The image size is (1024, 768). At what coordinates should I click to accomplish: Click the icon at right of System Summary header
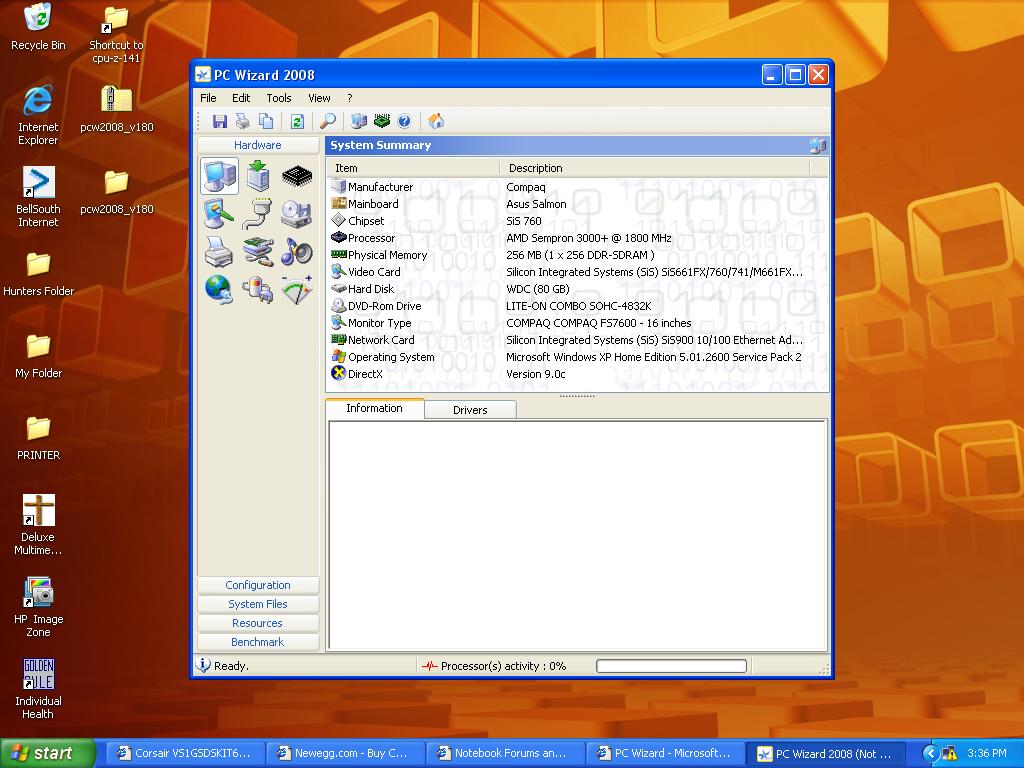818,146
